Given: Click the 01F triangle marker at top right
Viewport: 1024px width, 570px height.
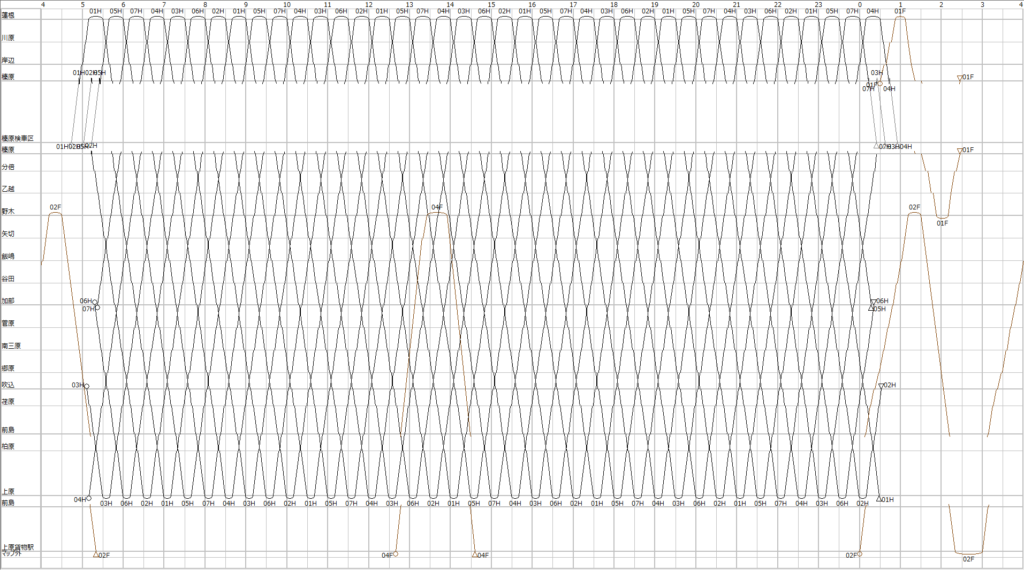Looking at the screenshot, I should [960, 77].
